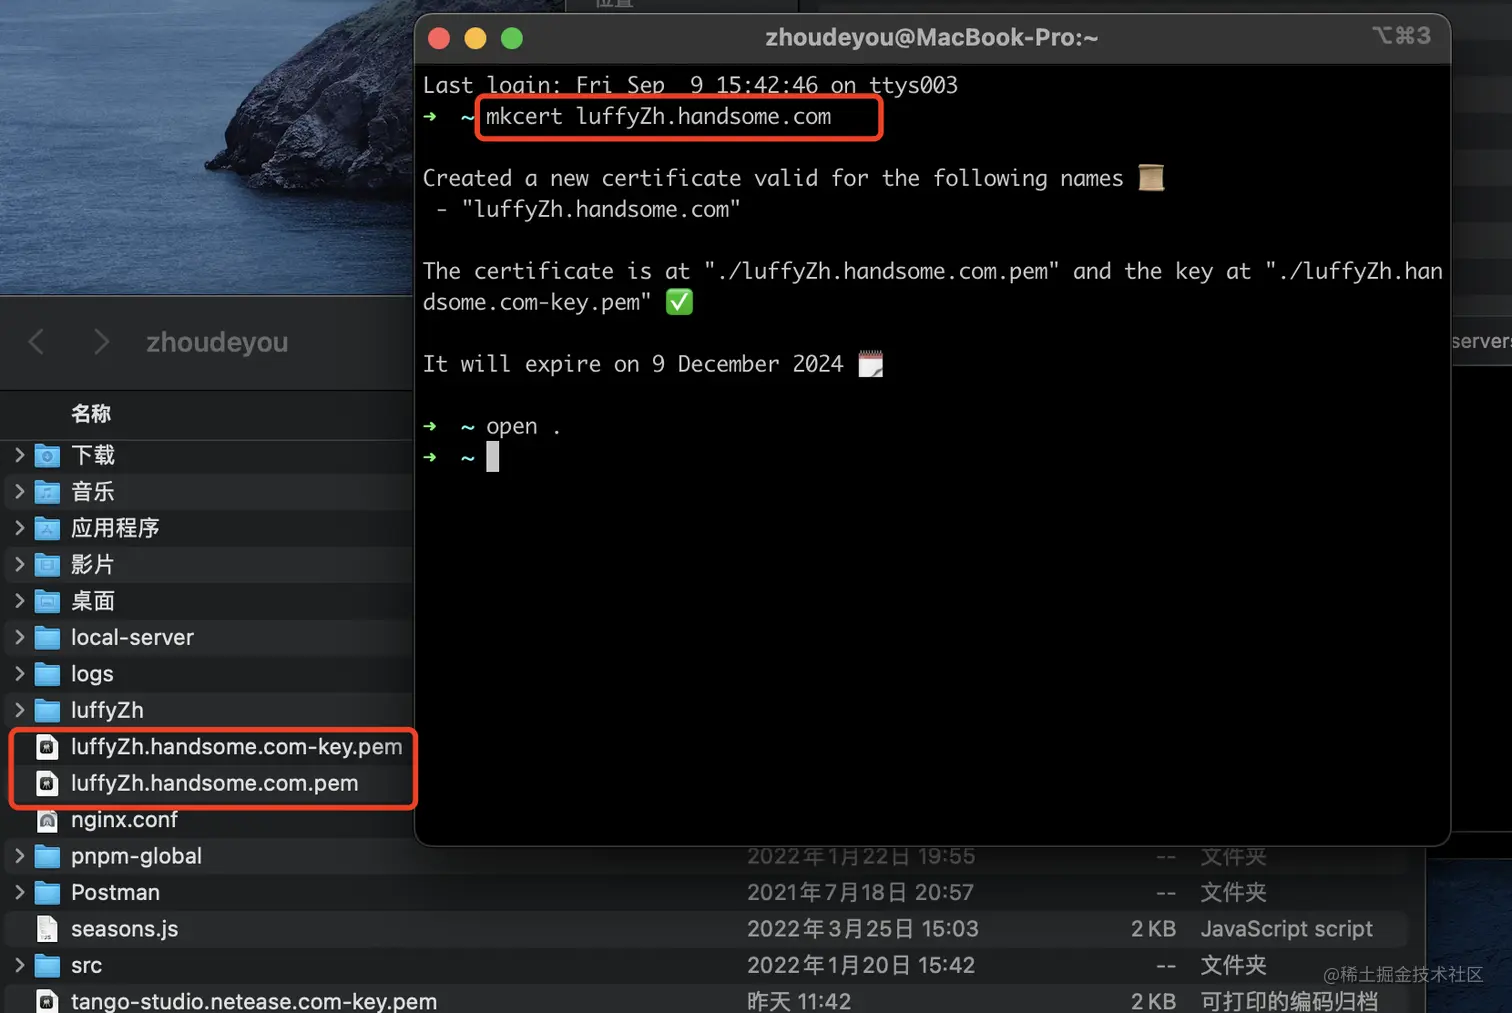Minimize the terminal window with yellow button

point(475,38)
